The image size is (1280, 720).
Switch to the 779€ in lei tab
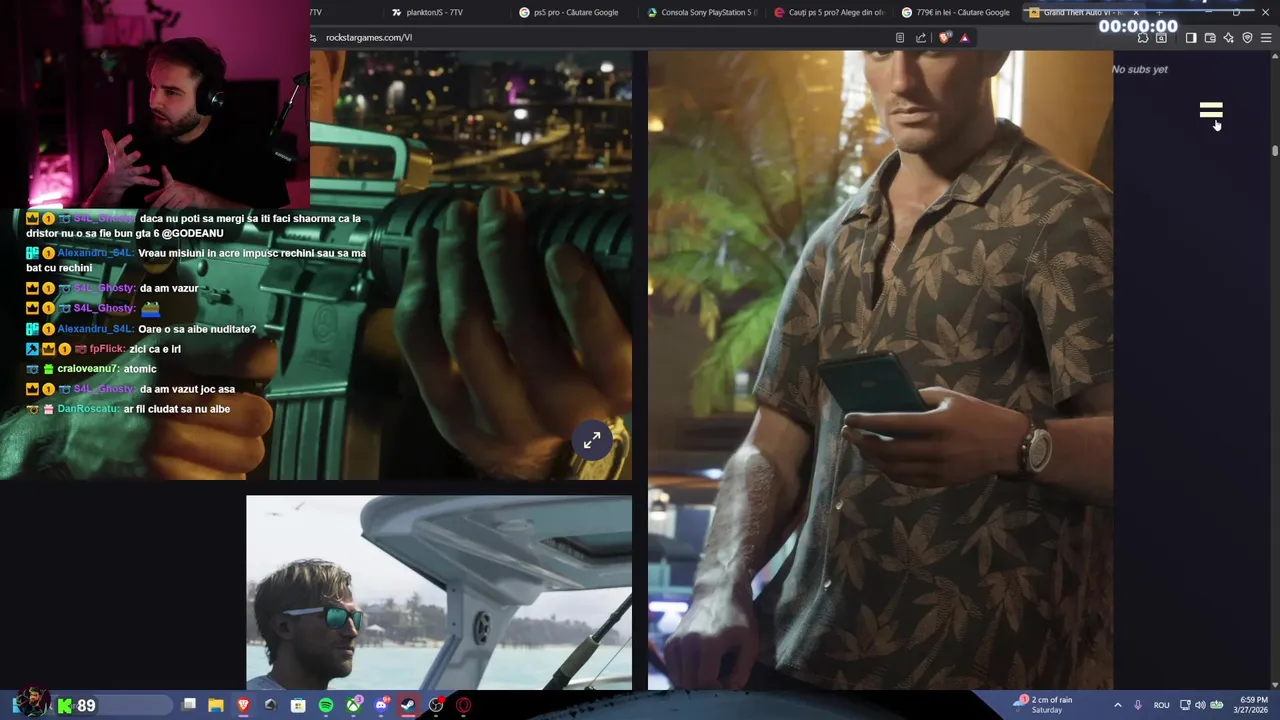958,12
